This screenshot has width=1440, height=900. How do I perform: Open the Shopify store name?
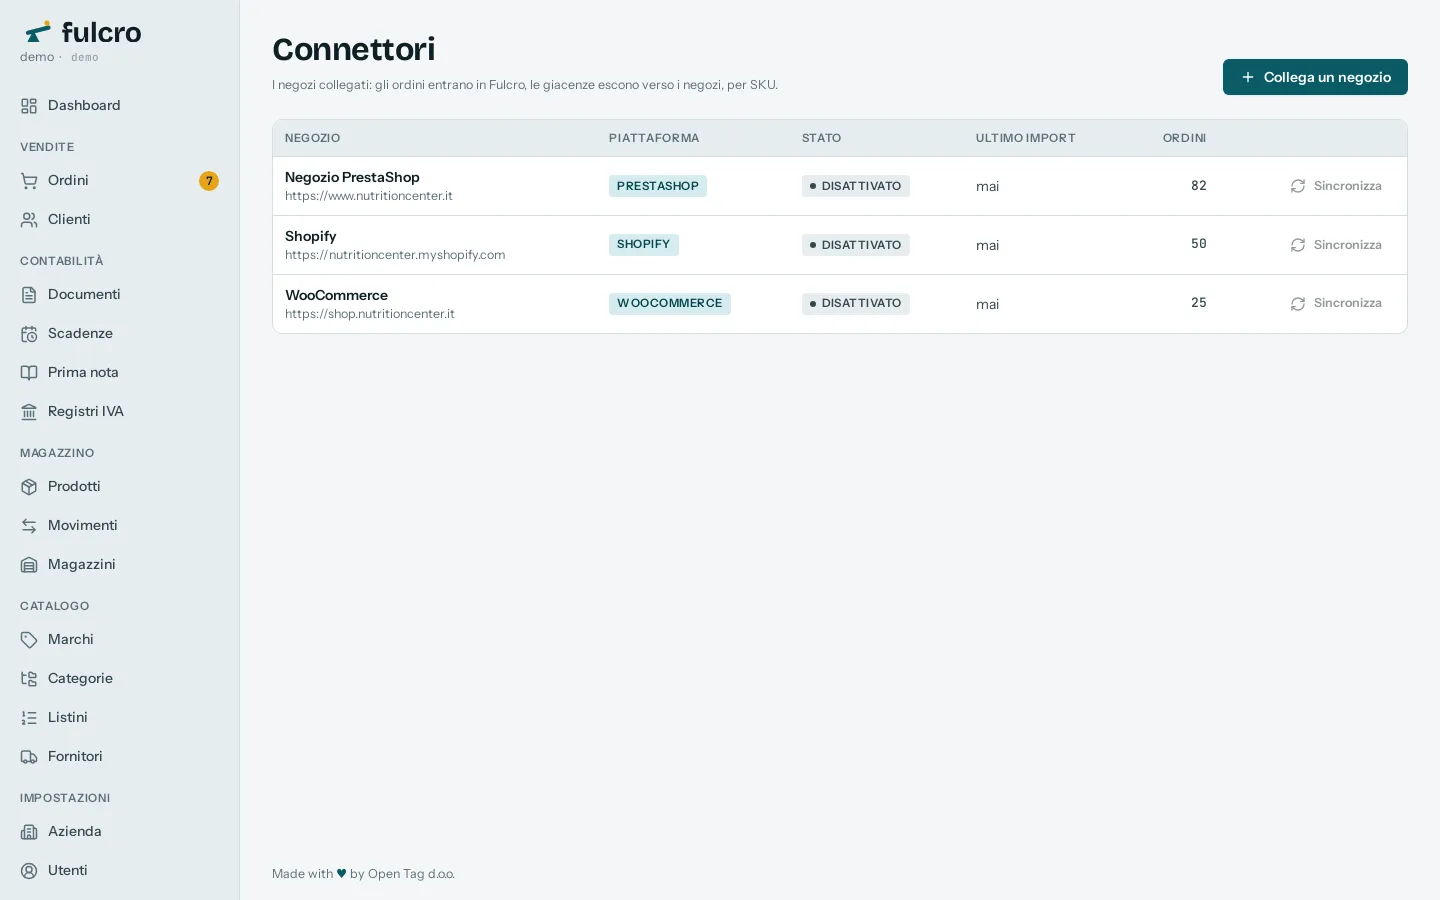click(x=310, y=236)
